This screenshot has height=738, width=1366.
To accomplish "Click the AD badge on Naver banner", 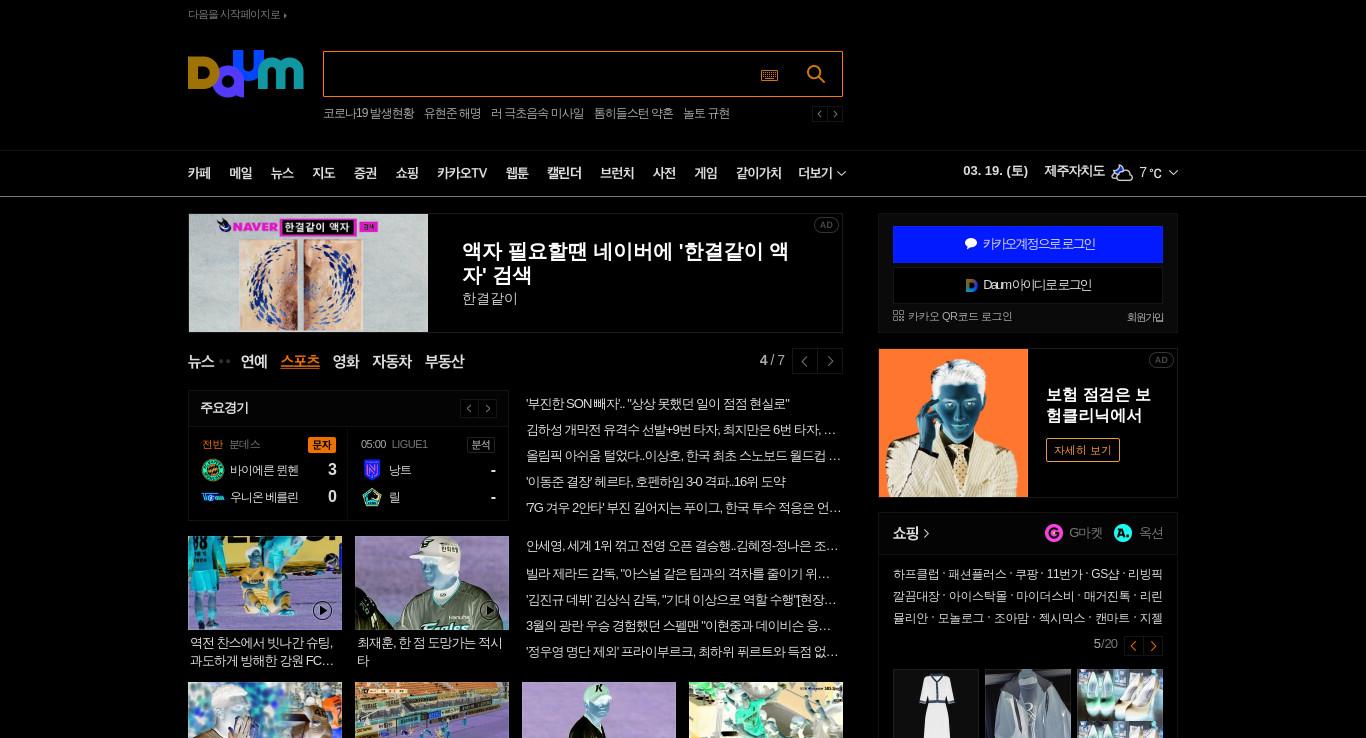I will click(x=826, y=225).
